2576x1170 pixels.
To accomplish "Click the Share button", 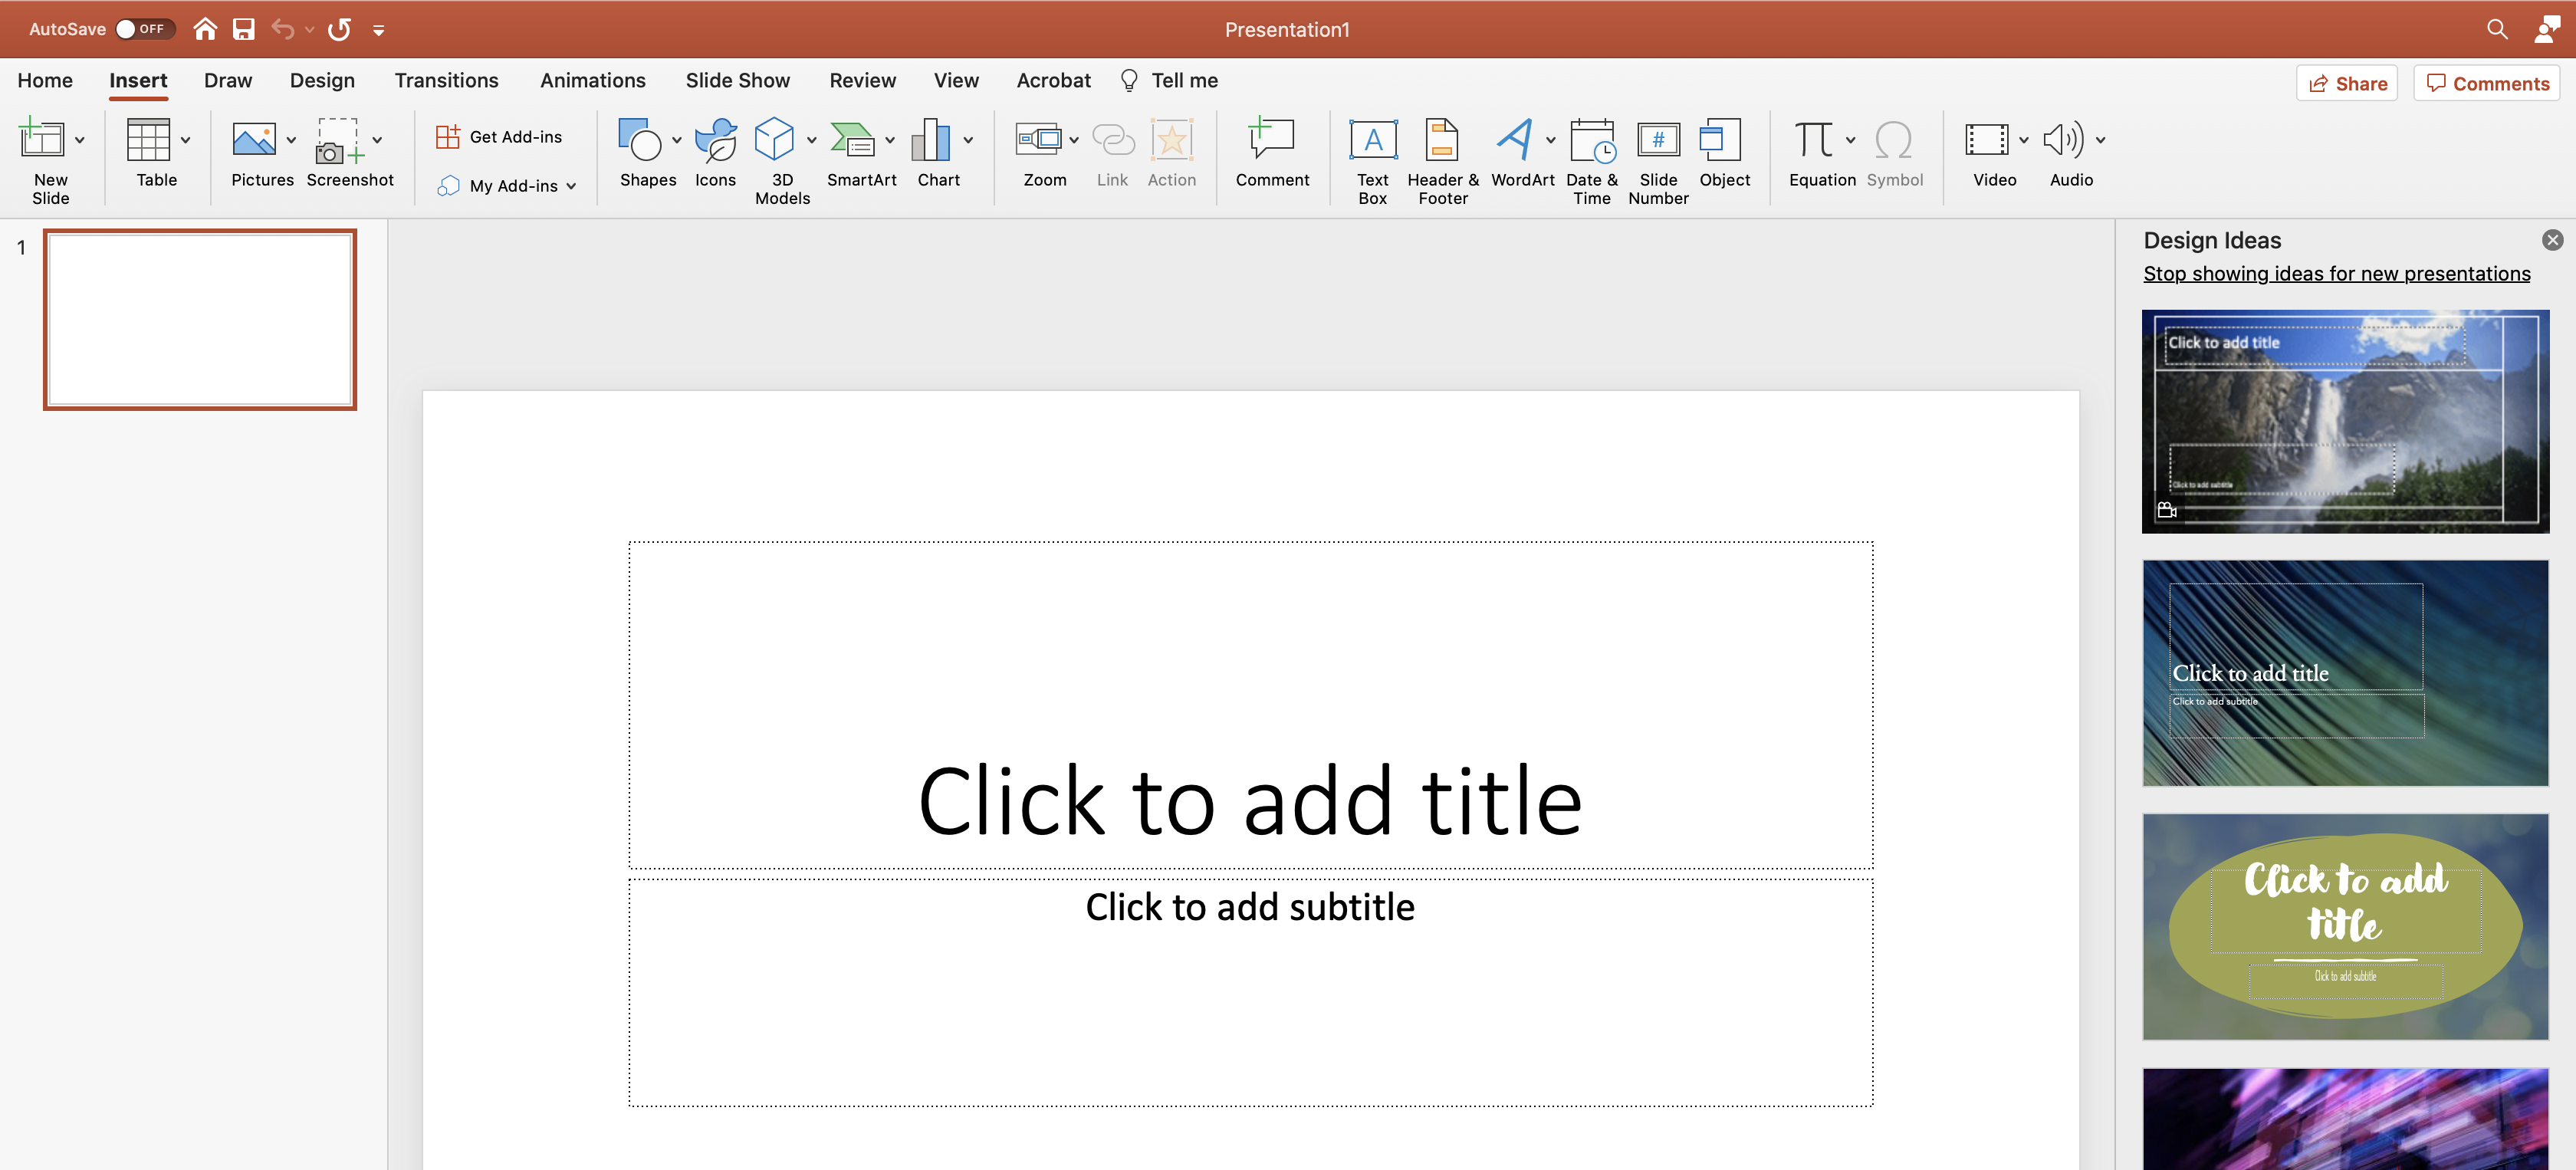I will tap(2346, 84).
